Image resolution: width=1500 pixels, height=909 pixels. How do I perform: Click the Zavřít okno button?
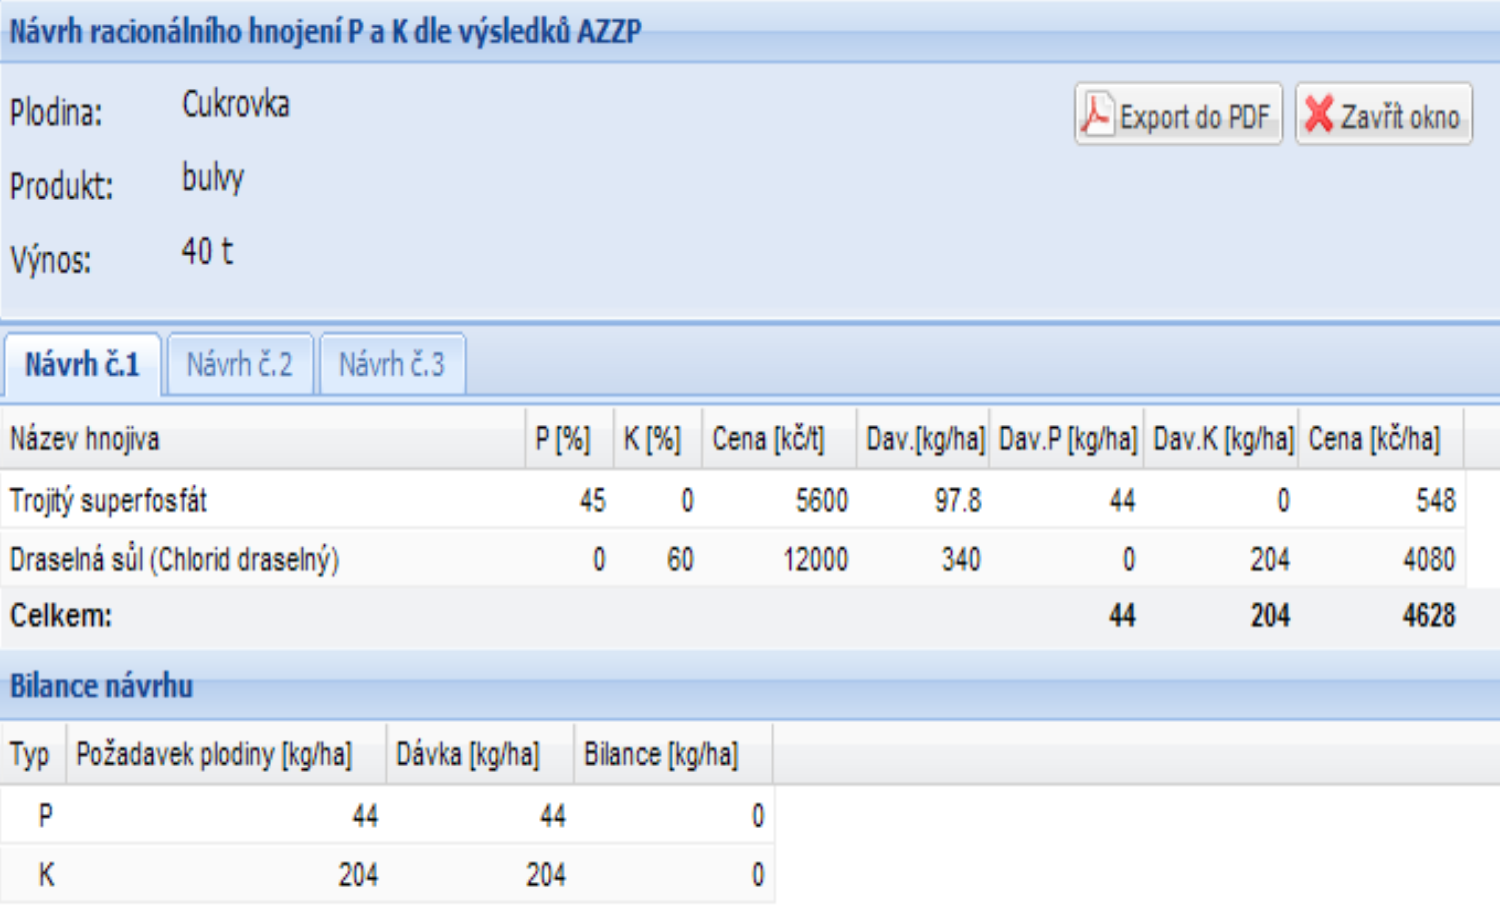point(1384,114)
